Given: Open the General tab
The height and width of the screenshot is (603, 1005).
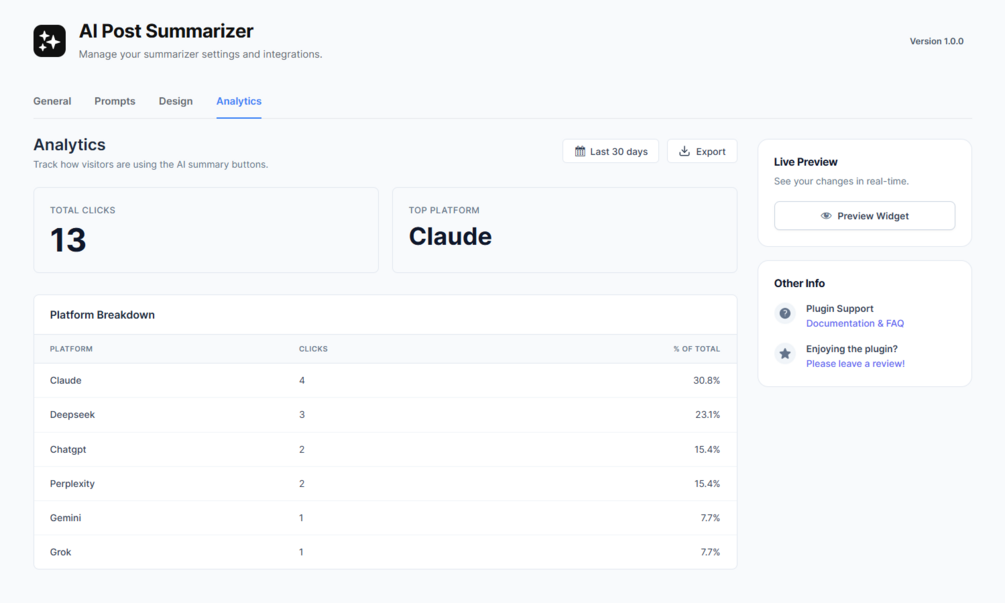Looking at the screenshot, I should [52, 101].
